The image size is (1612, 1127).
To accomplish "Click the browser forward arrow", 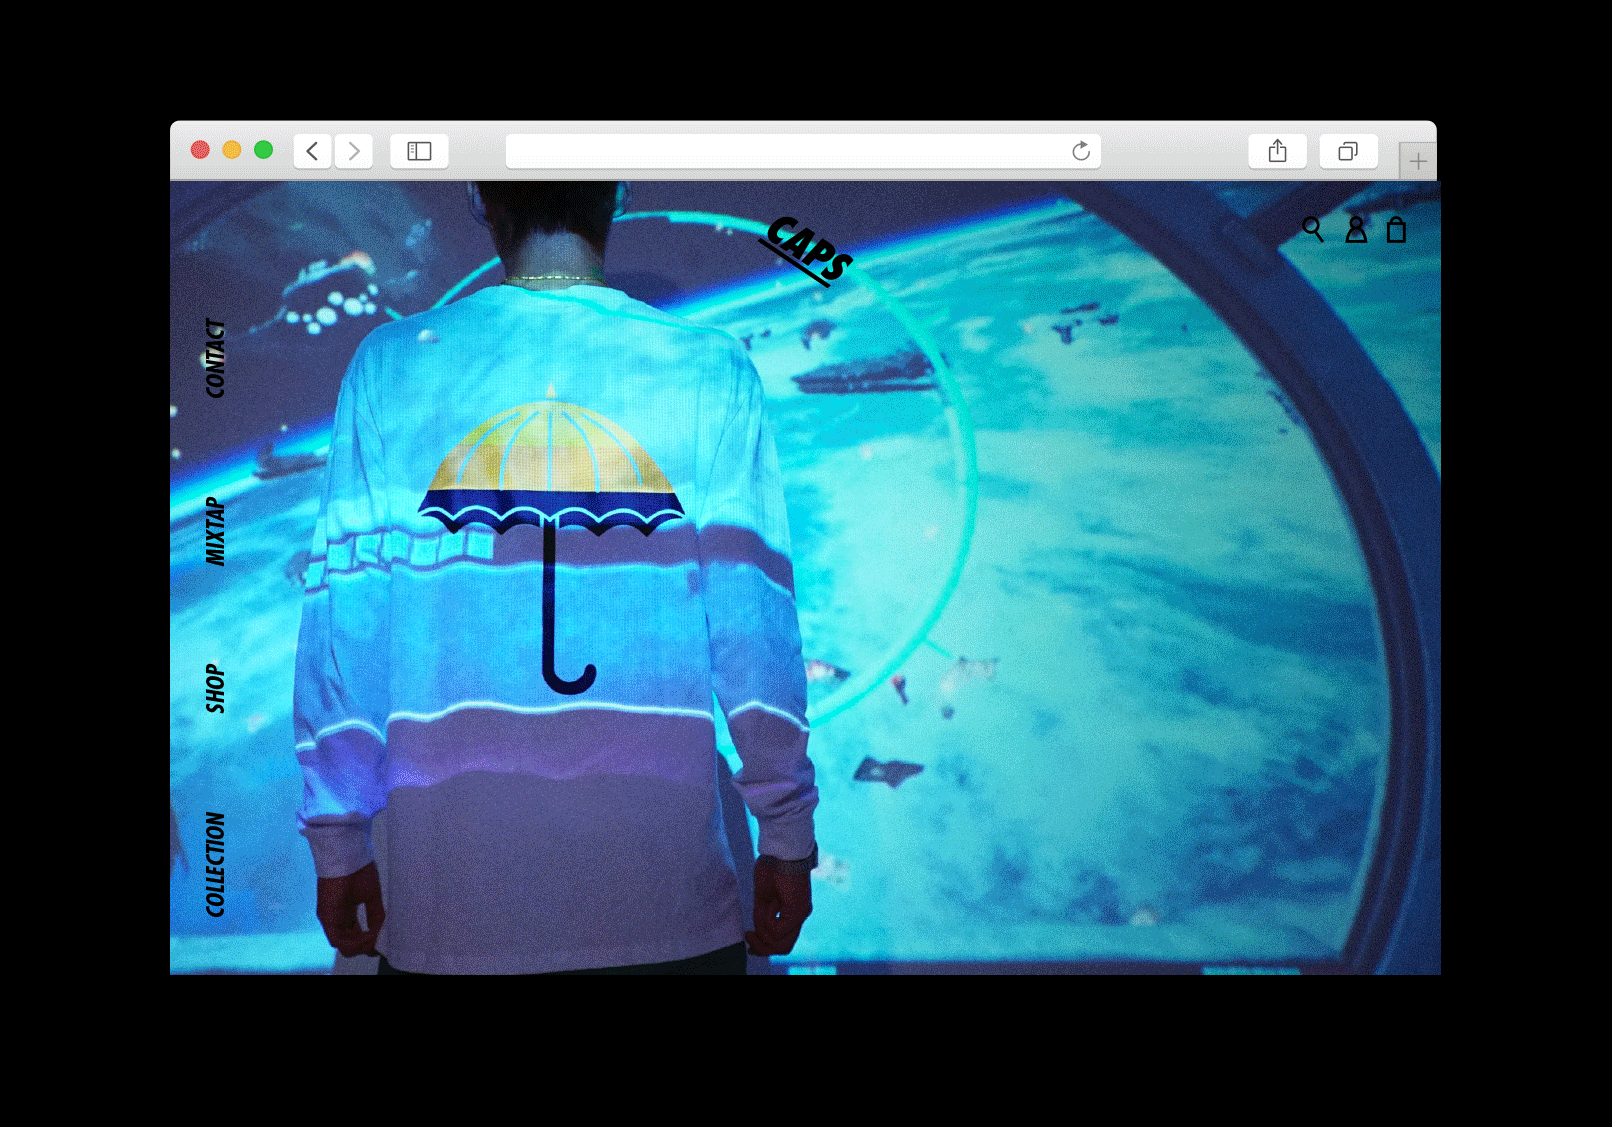I will pos(354,151).
